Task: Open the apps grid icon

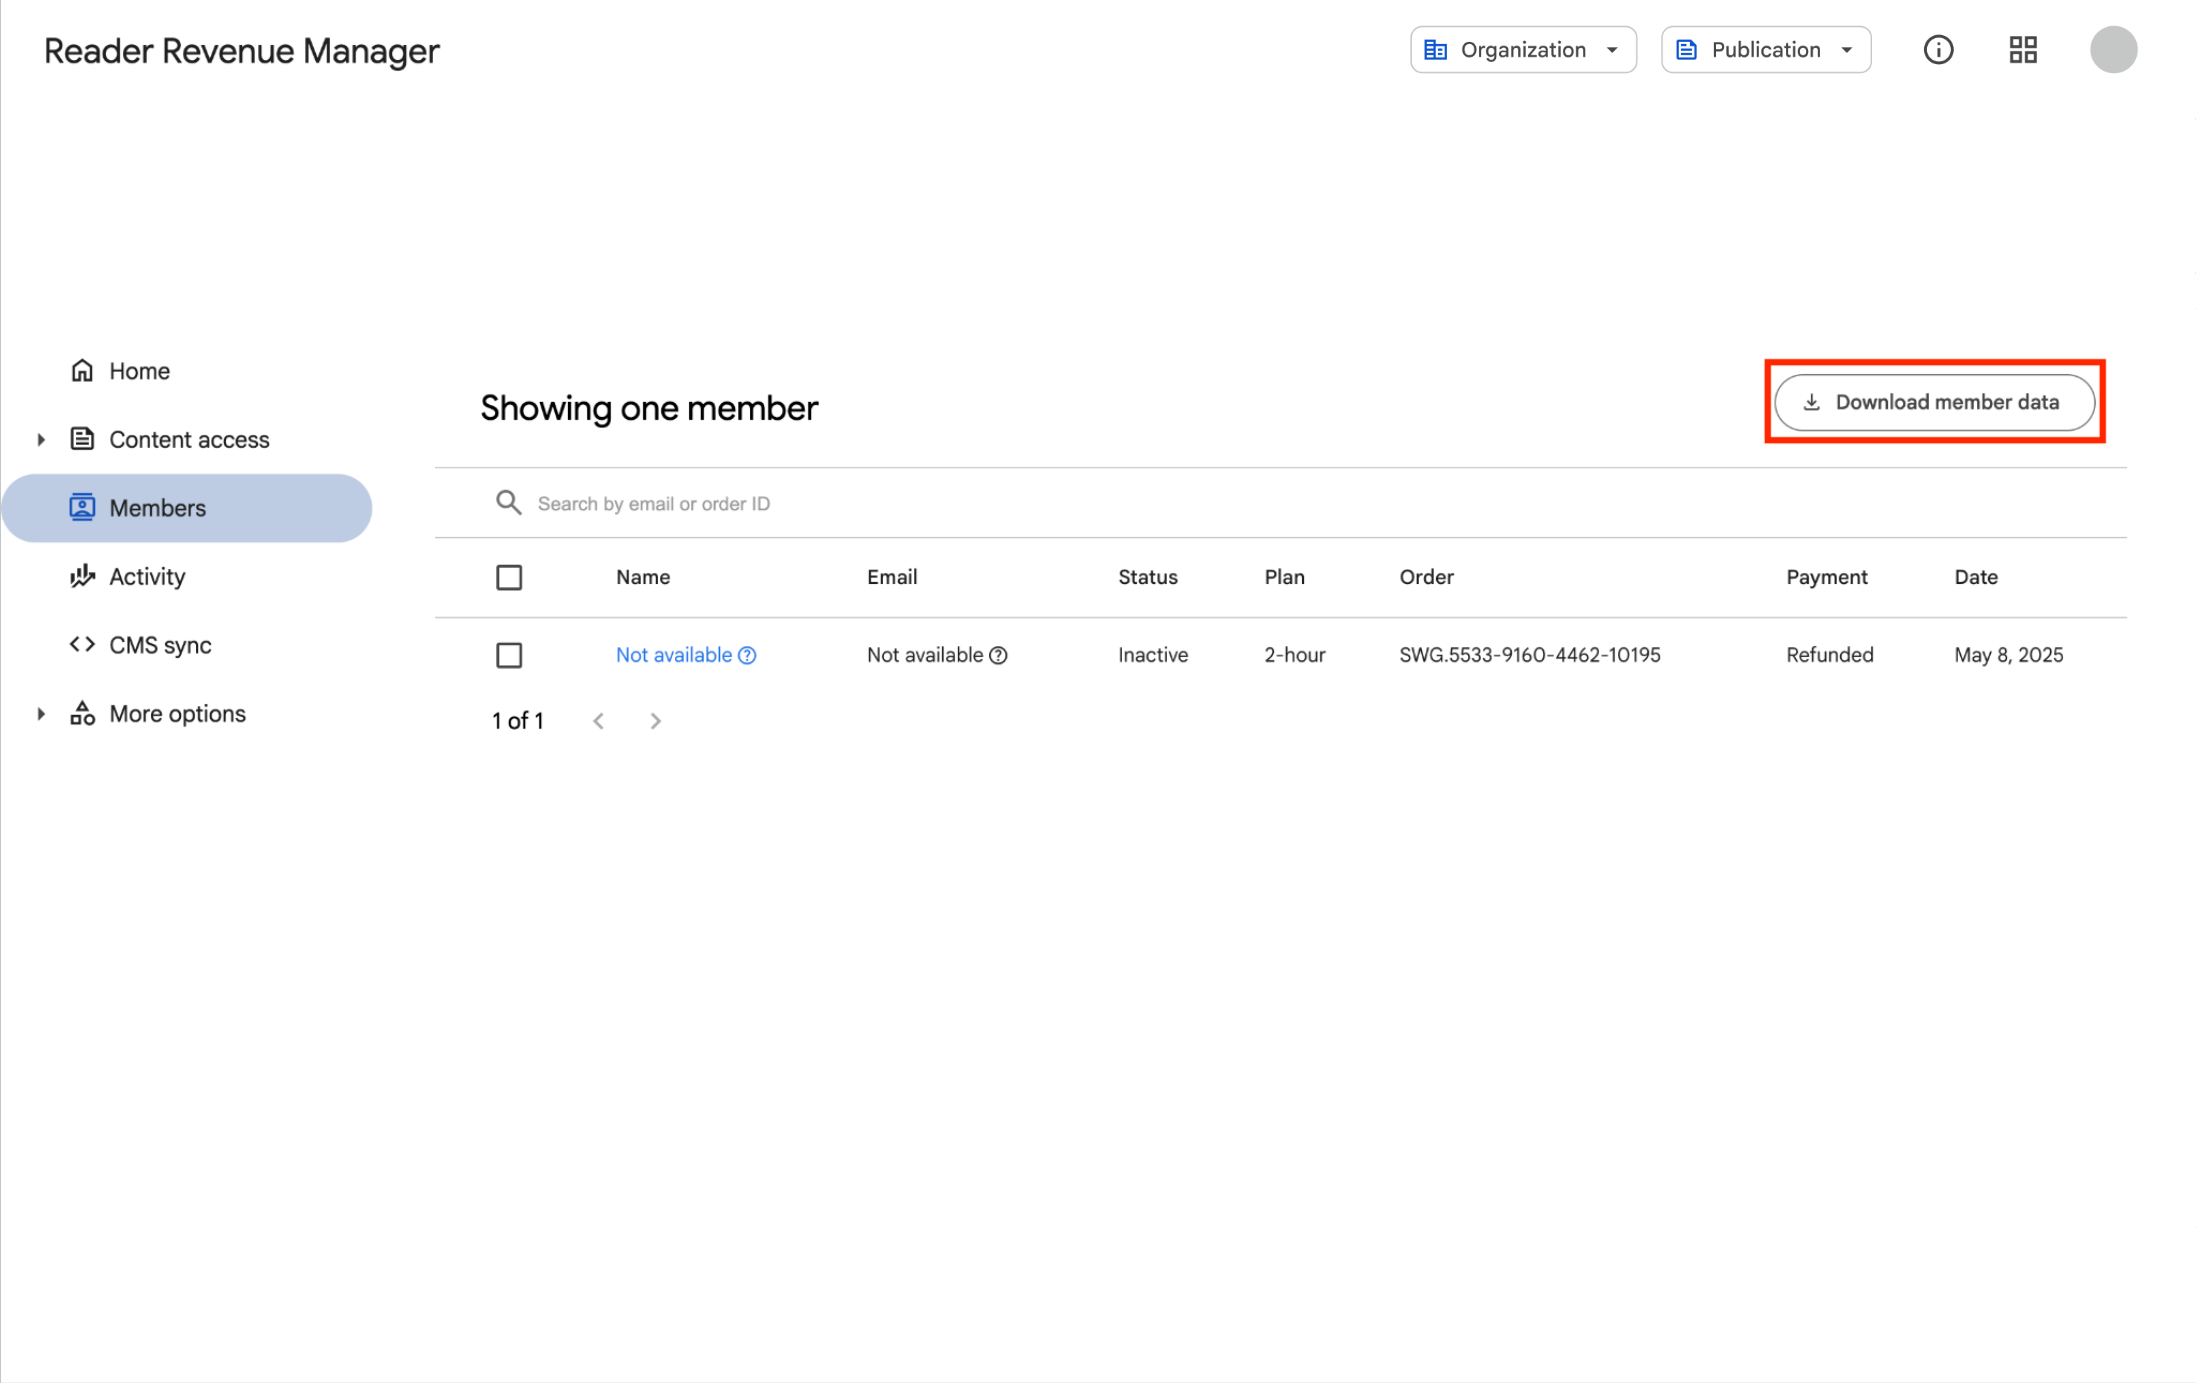Action: click(x=2022, y=50)
